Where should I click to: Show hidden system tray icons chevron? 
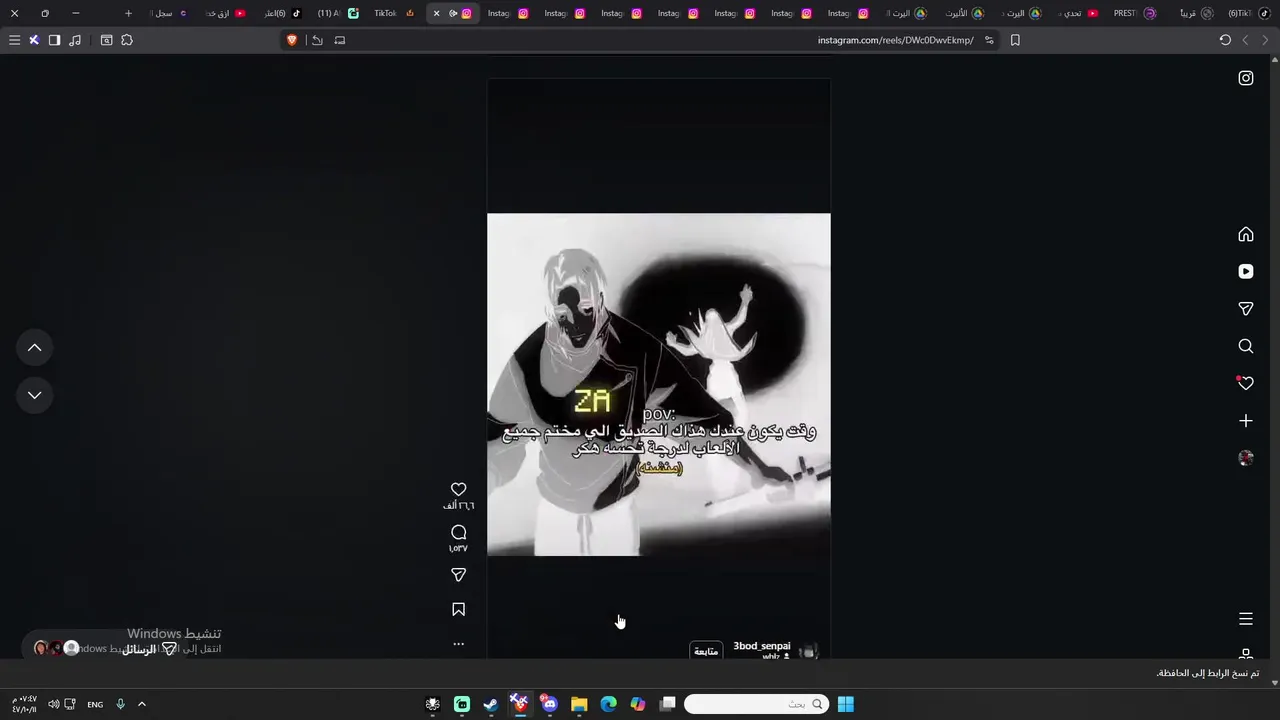[142, 704]
